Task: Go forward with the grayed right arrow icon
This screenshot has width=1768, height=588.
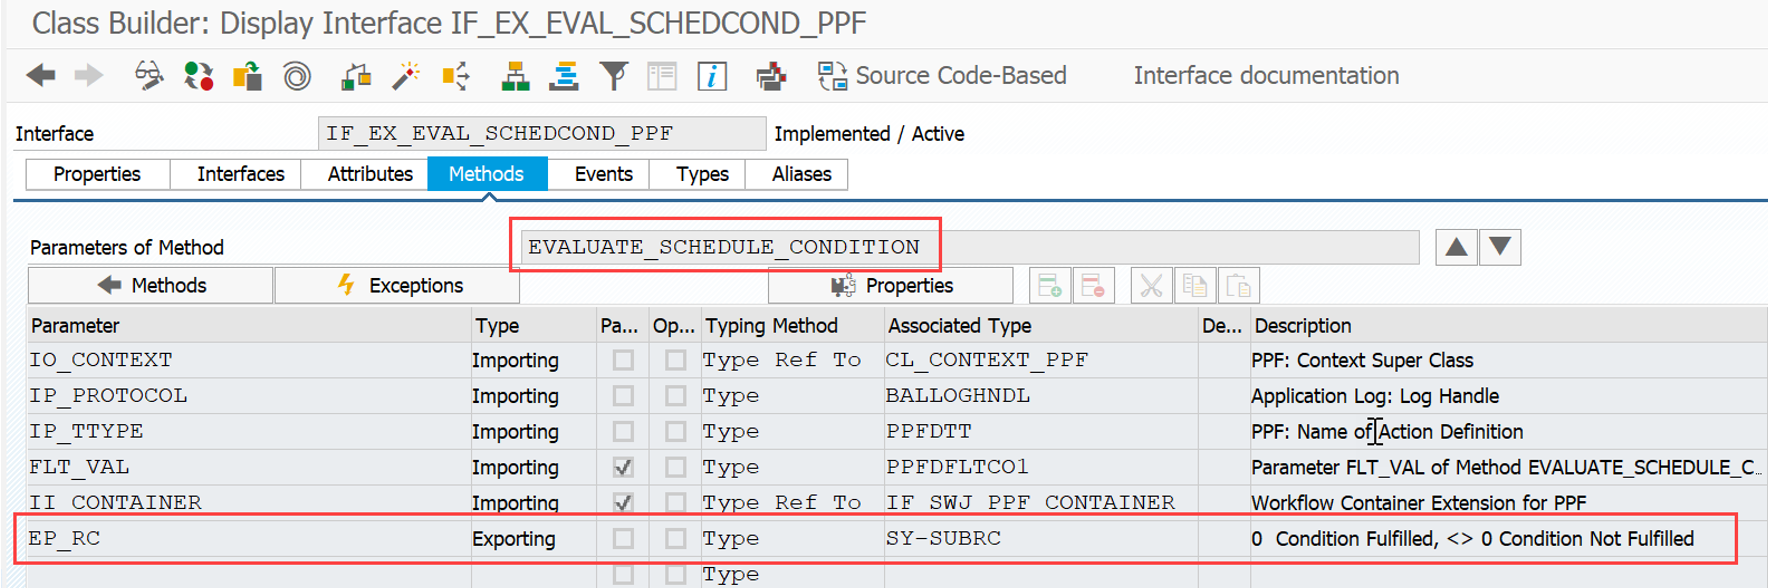Action: tap(89, 76)
